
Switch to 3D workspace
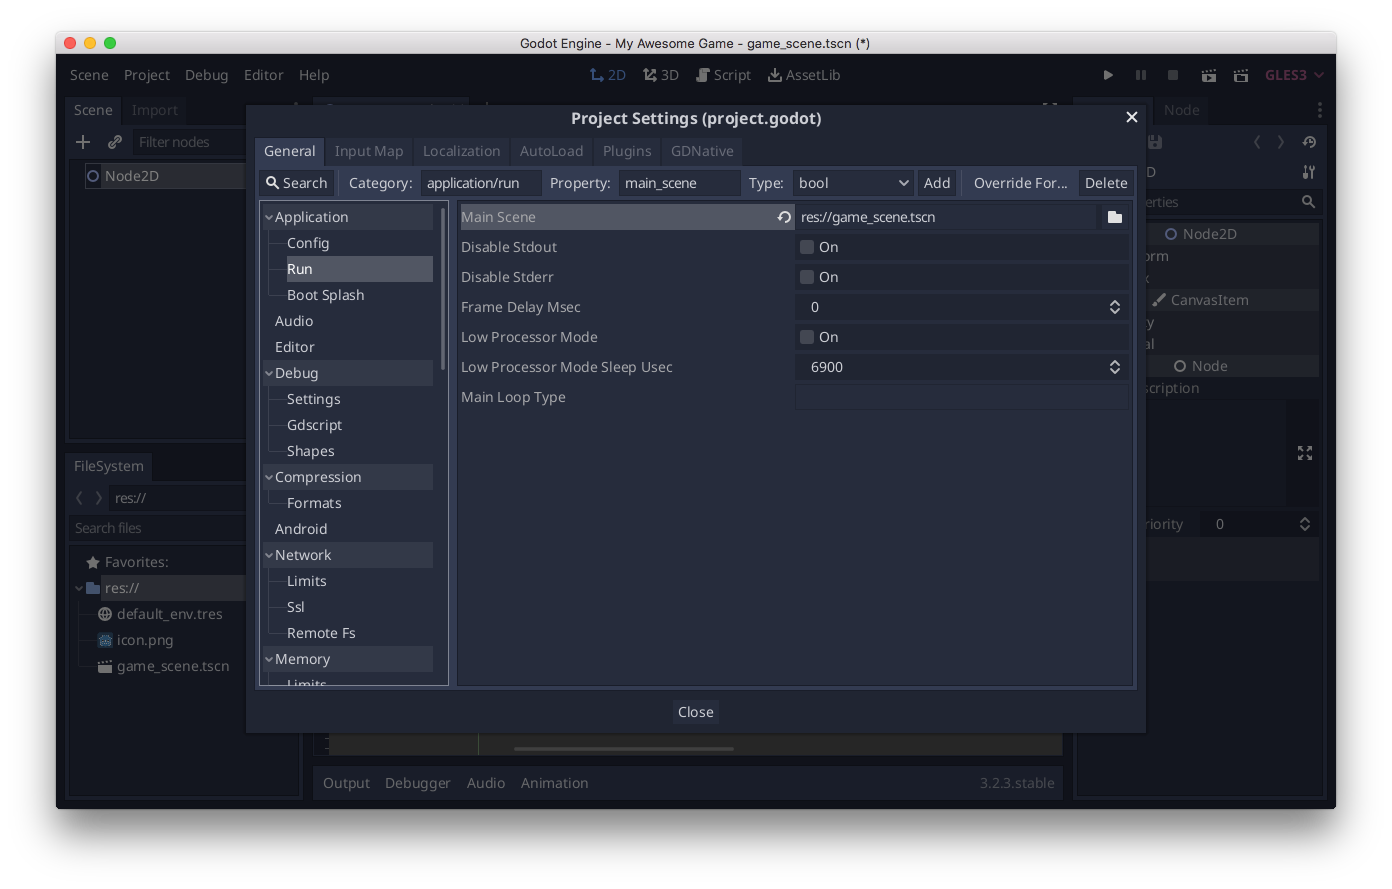(x=661, y=75)
